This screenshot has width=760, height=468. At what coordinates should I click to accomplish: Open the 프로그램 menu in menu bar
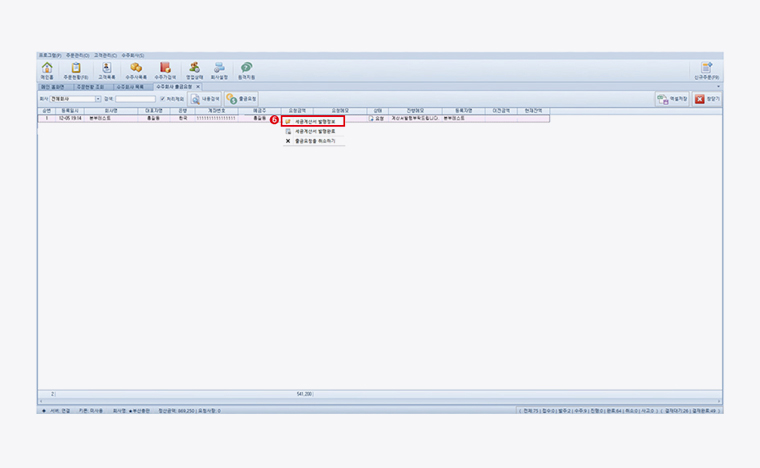[50, 55]
